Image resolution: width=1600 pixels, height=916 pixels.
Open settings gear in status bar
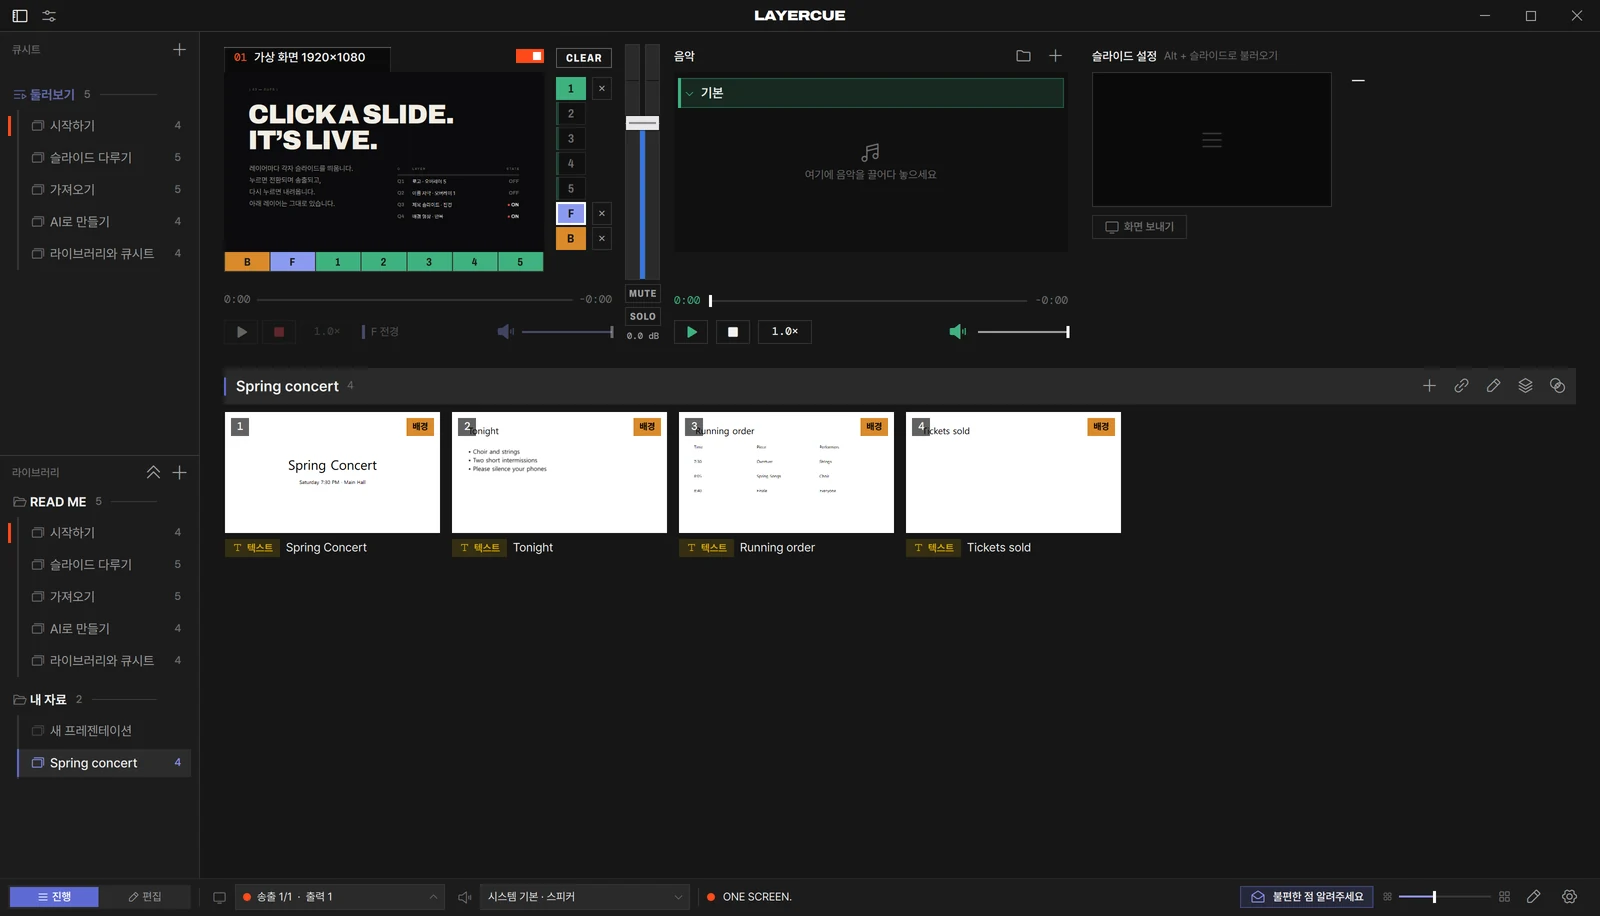pyautogui.click(x=1569, y=897)
